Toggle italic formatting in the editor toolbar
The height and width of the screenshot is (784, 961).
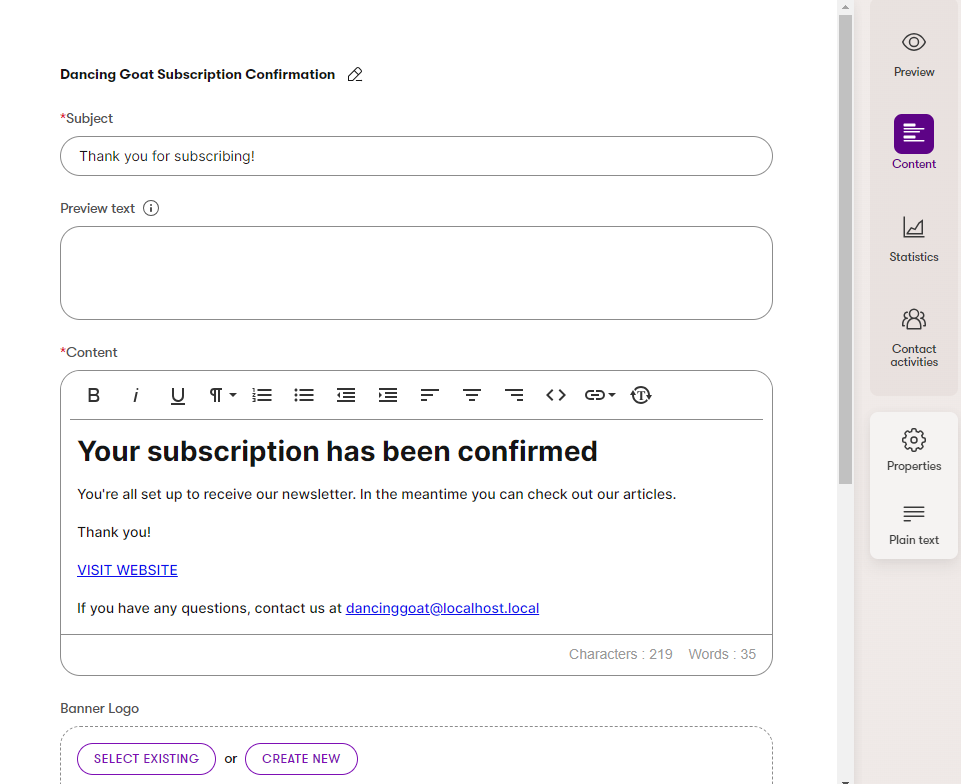tap(136, 395)
